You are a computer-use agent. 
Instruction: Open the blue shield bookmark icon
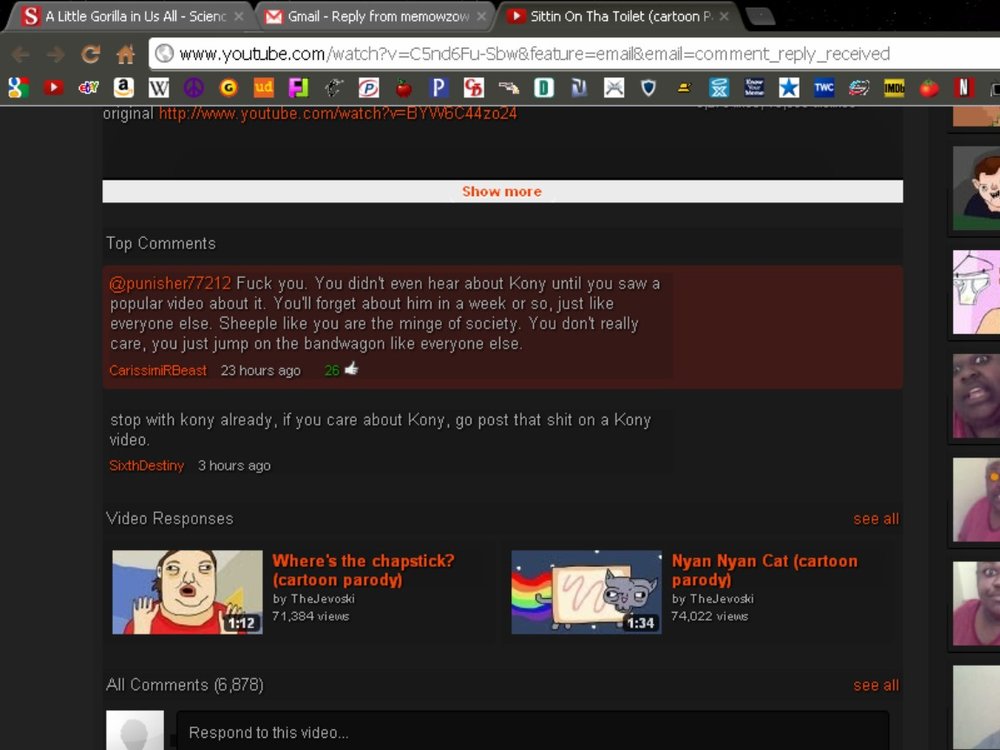[x=649, y=87]
